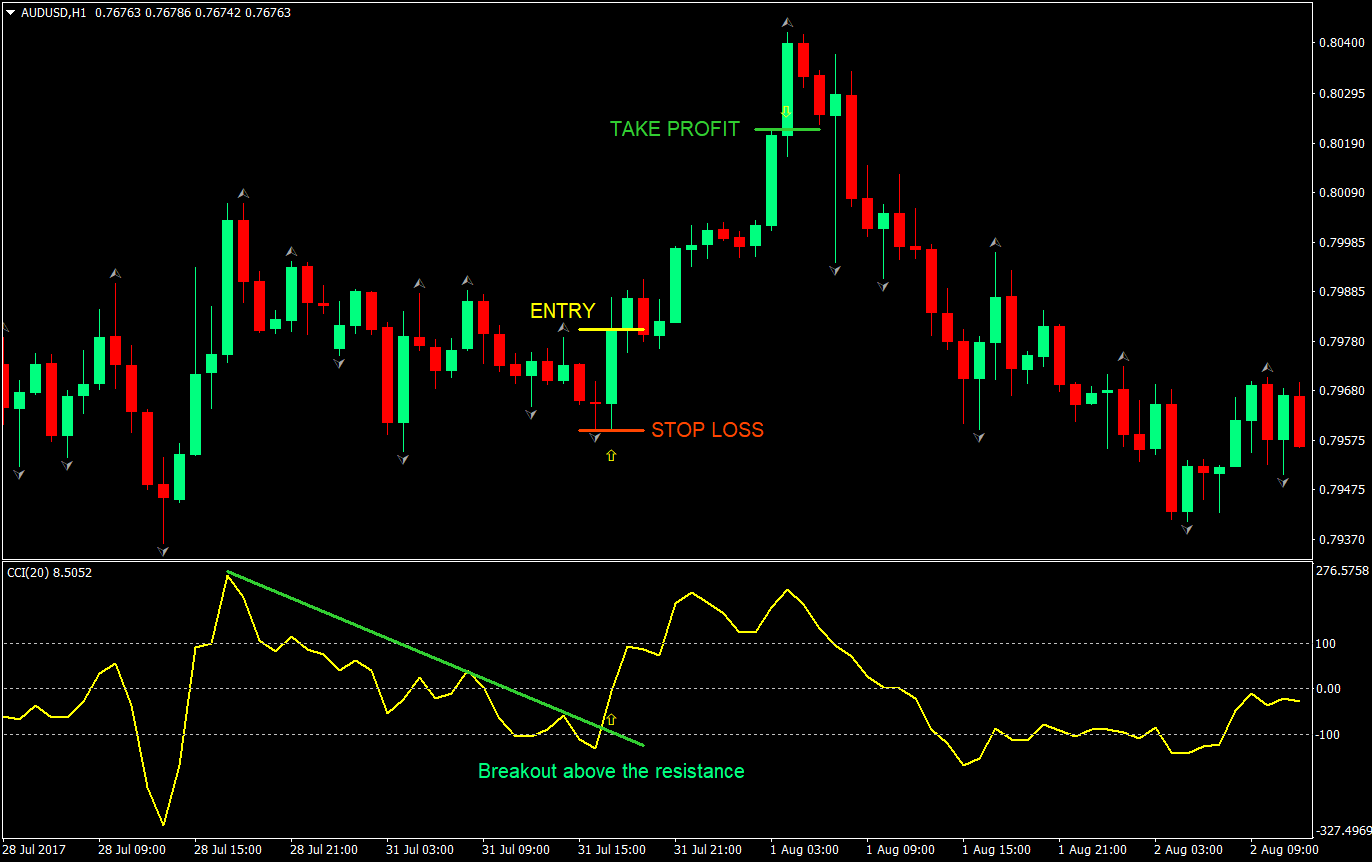Click the fractal arrow below the lowest 28 Jul wick
1372x862 pixels.
[x=162, y=550]
